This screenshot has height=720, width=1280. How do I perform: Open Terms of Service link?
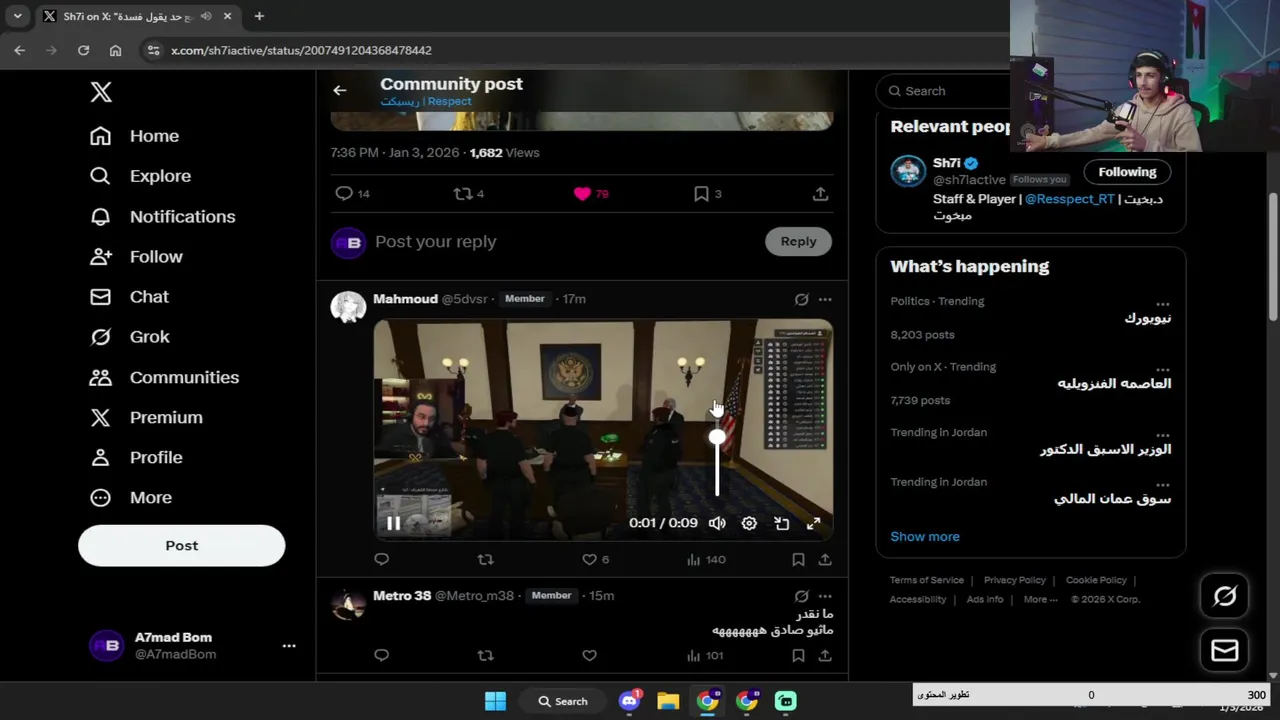[x=927, y=580]
